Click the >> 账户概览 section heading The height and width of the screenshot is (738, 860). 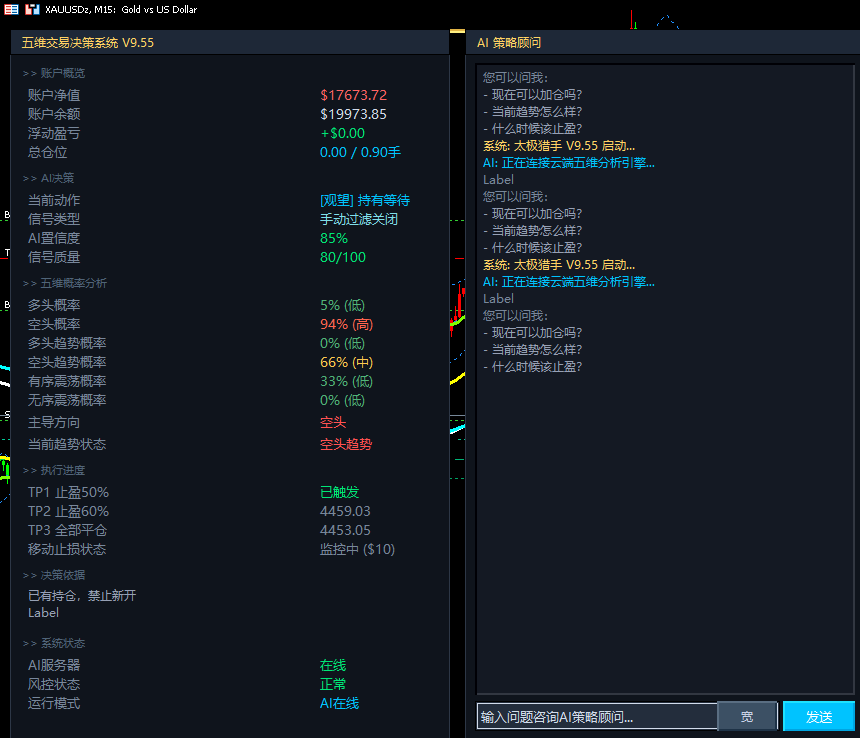54,73
